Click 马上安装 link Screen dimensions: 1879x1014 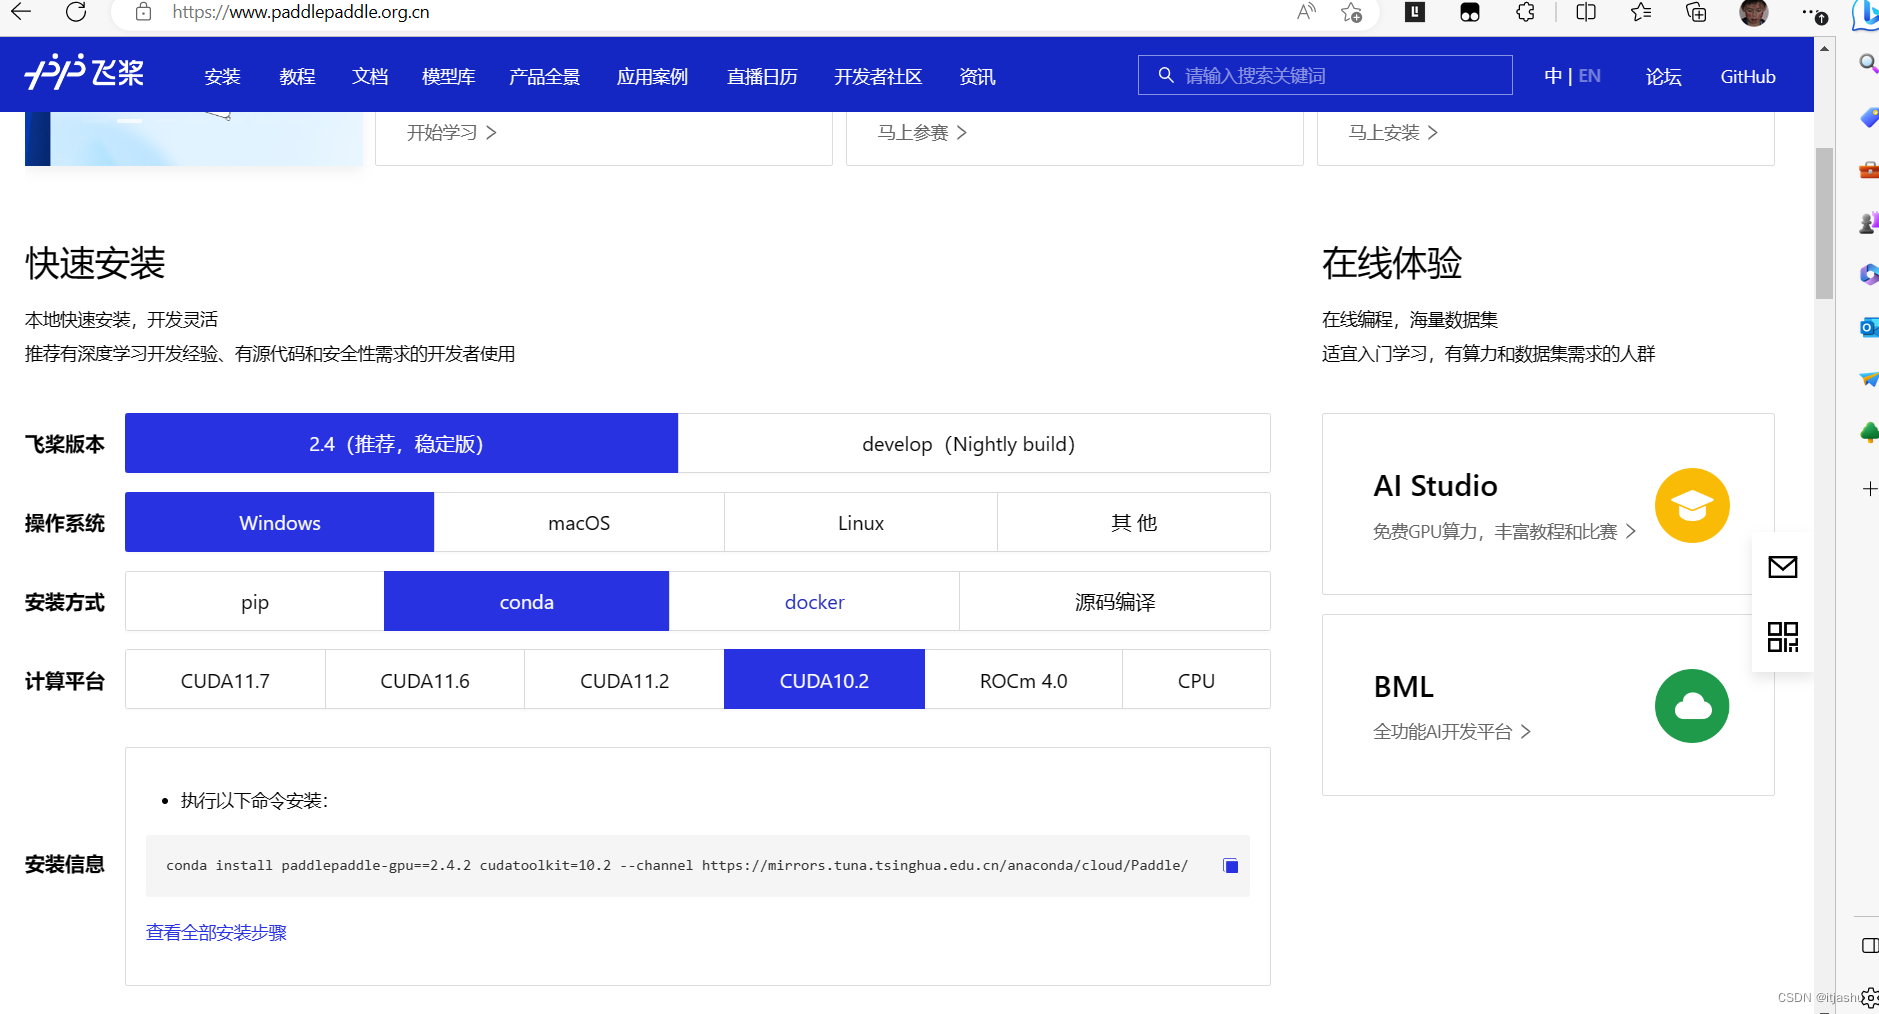pos(1393,132)
